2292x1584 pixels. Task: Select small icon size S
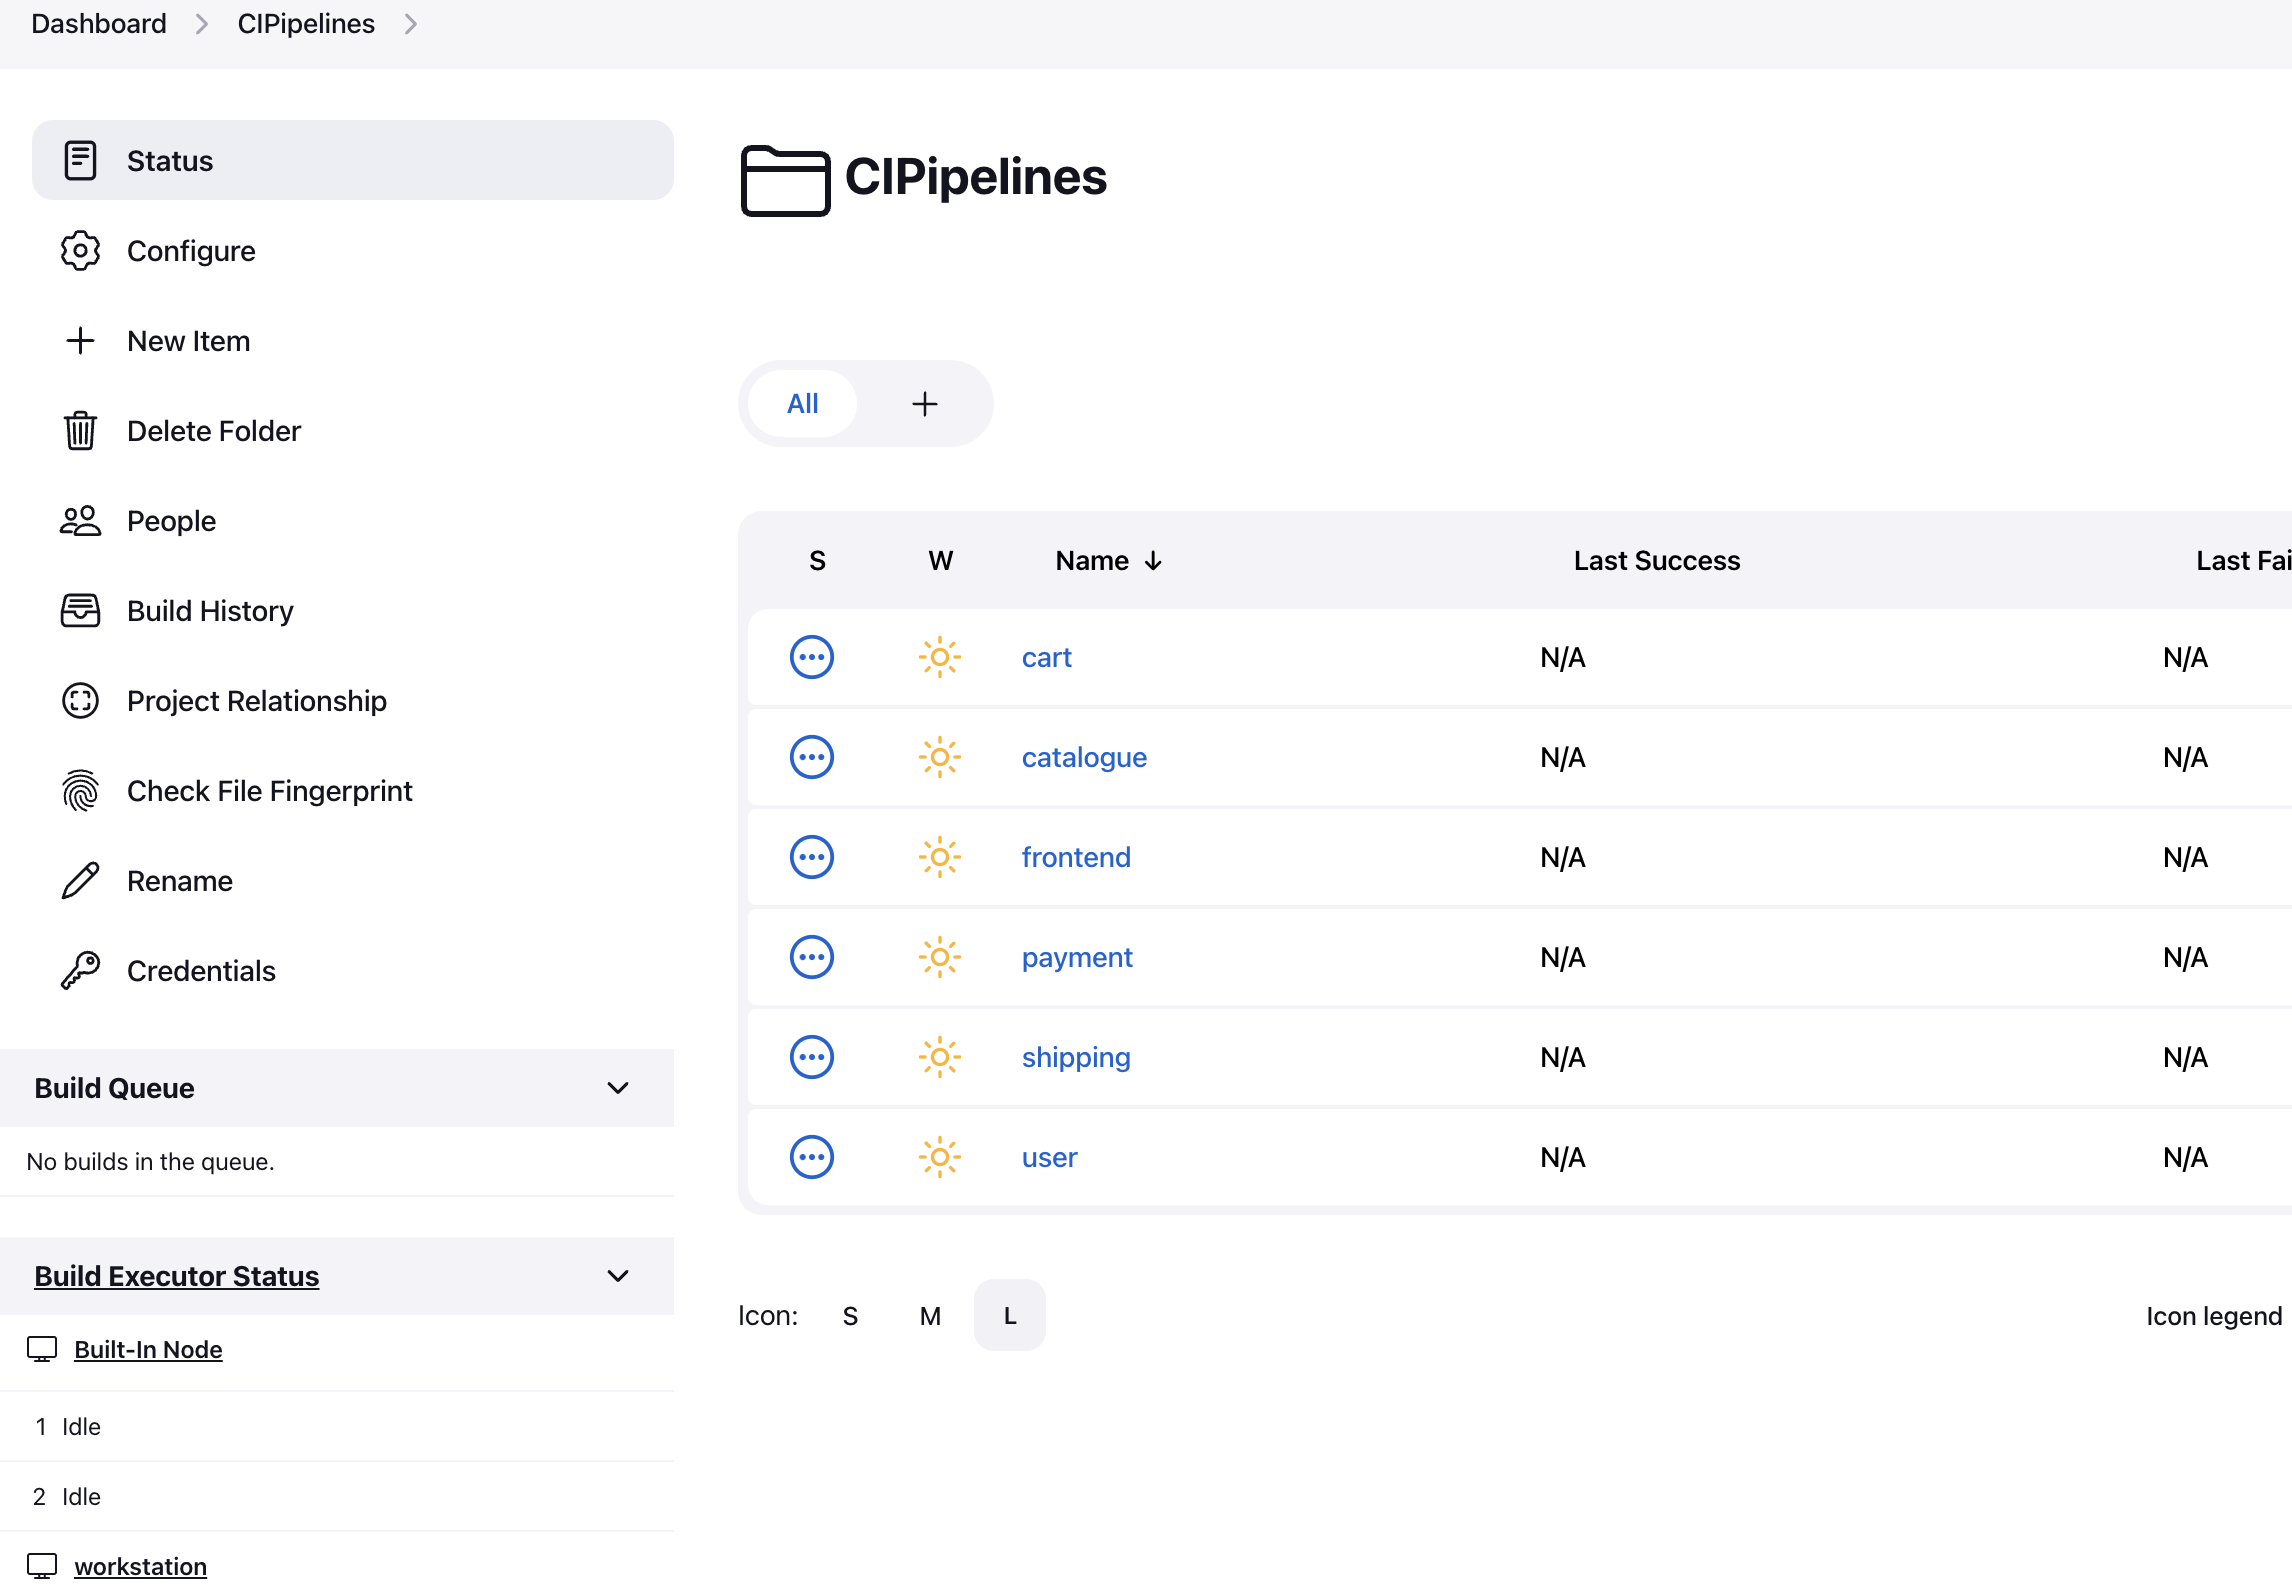[851, 1315]
